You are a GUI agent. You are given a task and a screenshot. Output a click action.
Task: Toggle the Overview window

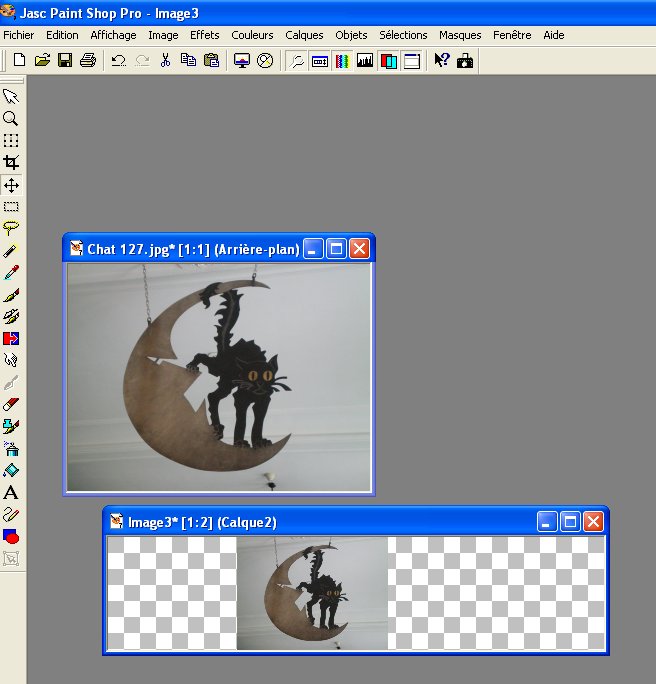[x=411, y=60]
